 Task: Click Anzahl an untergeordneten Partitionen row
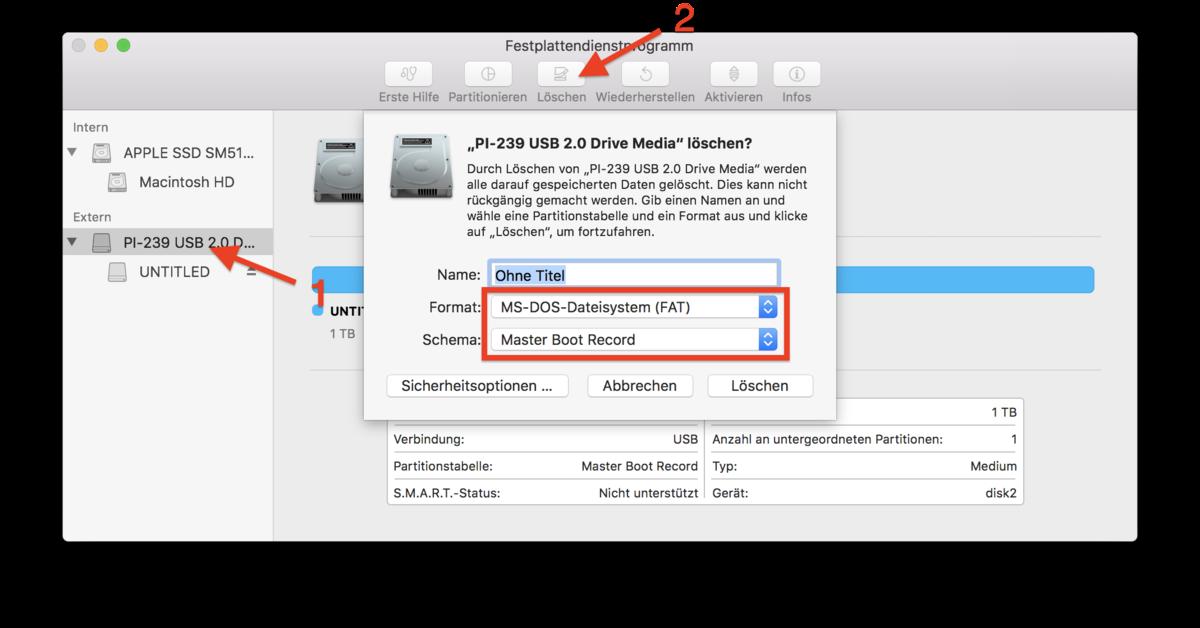point(865,439)
